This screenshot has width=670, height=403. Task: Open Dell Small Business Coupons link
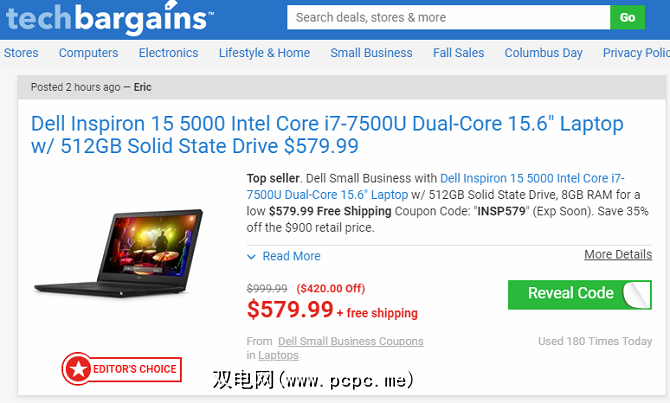(x=351, y=341)
